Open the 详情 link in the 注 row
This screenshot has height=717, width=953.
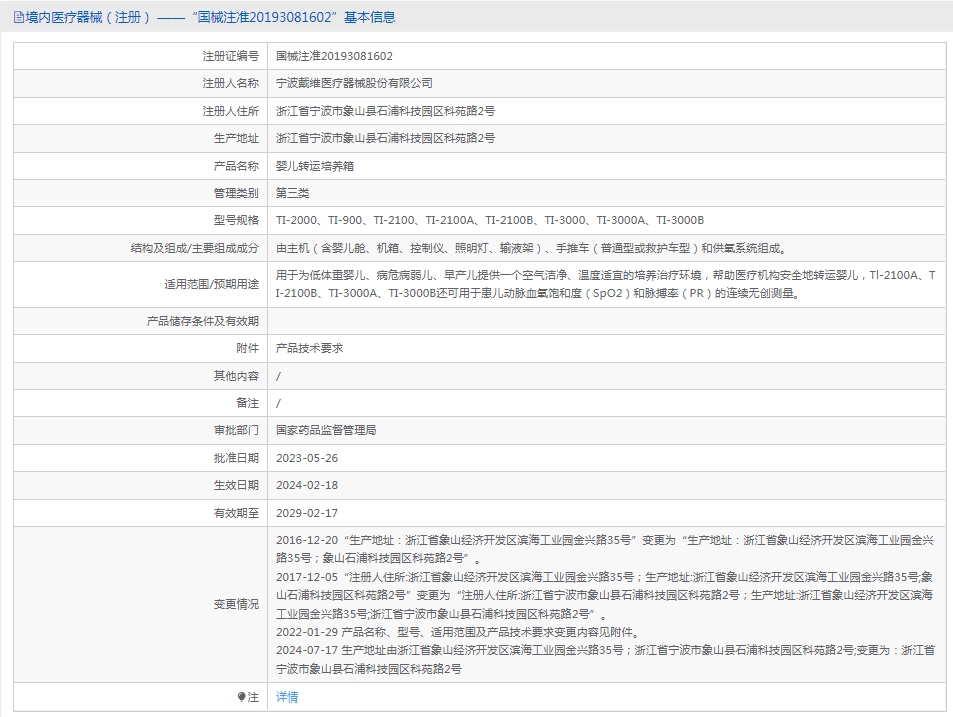[x=287, y=697]
